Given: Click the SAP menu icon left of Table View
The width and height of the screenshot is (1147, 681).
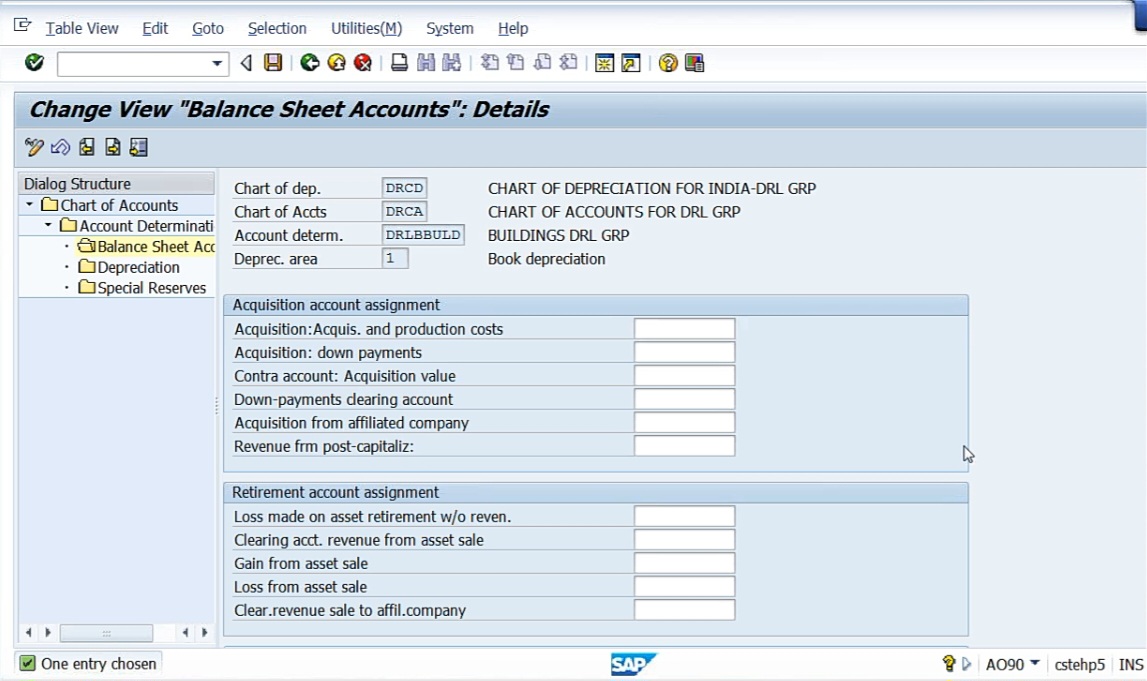Looking at the screenshot, I should [x=23, y=26].
